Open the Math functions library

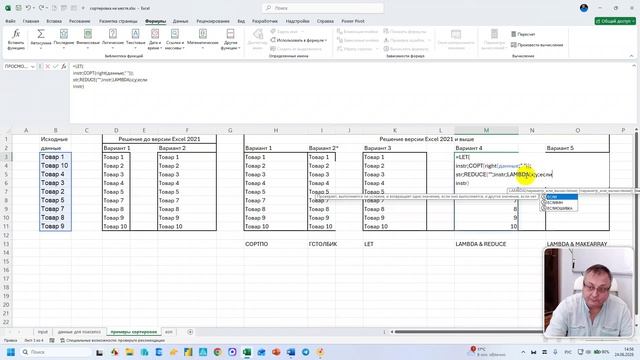[x=203, y=40]
